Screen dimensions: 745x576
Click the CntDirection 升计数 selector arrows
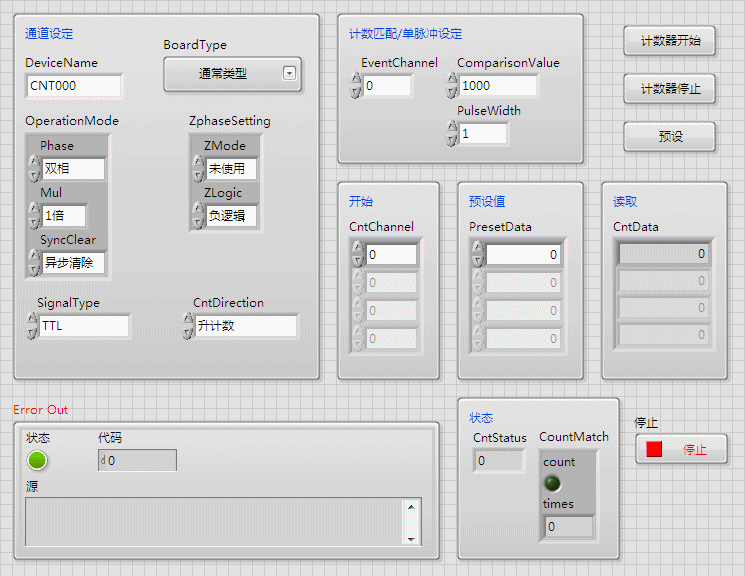click(x=188, y=326)
